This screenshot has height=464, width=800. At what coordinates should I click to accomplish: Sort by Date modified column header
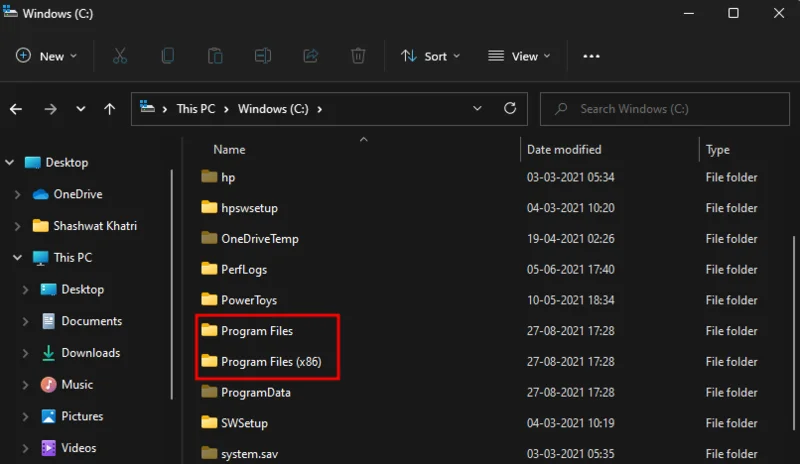tap(564, 150)
